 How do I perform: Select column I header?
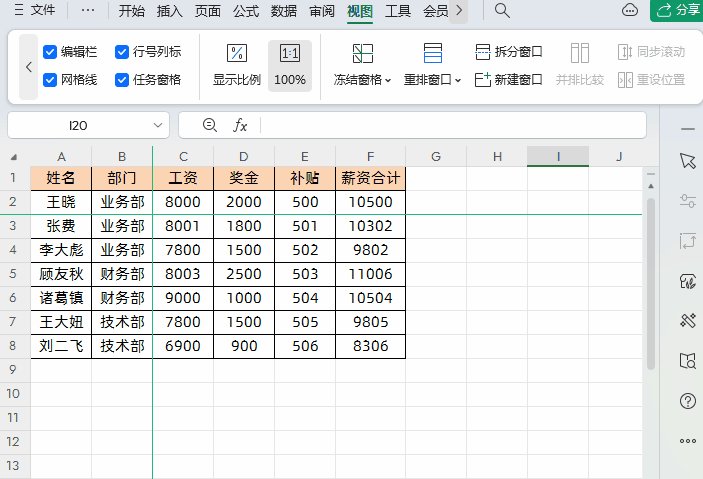coord(558,157)
